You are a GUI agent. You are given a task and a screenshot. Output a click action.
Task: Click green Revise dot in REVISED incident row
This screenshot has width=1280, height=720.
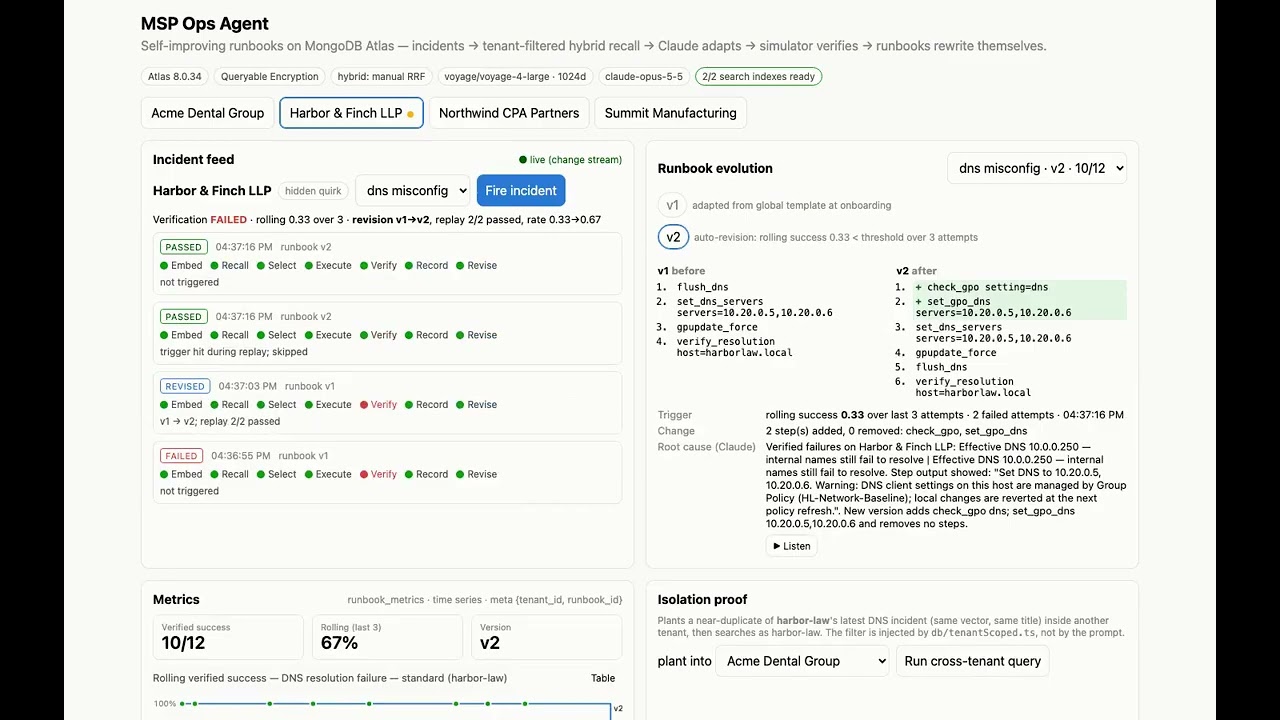click(x=460, y=405)
